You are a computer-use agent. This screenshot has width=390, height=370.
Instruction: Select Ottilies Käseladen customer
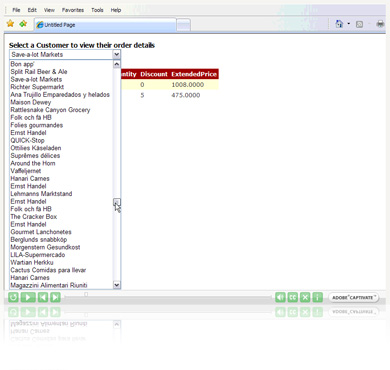pos(36,148)
